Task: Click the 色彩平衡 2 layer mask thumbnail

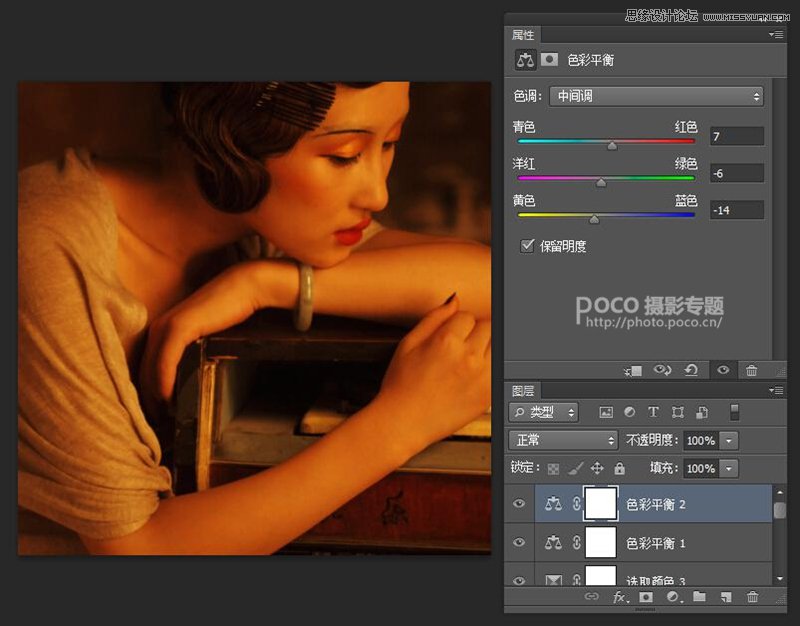Action: tap(601, 503)
